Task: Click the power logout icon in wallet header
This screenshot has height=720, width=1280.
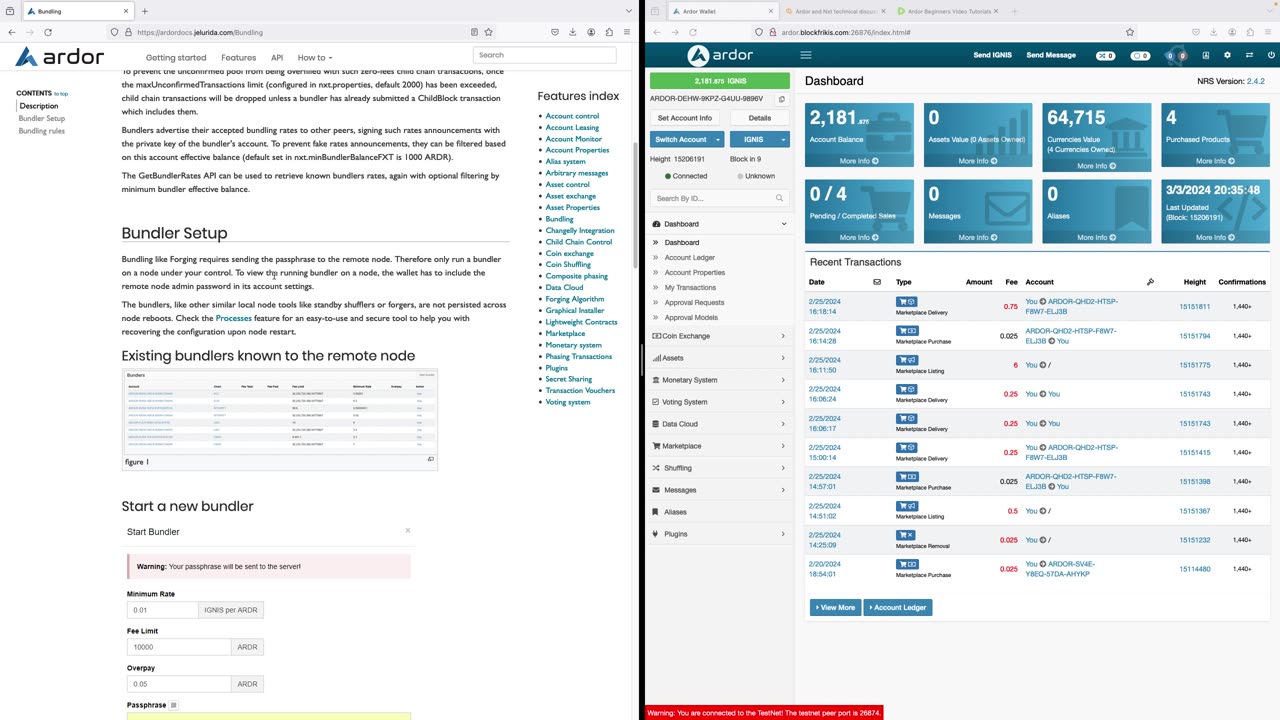Action: coord(1271,55)
